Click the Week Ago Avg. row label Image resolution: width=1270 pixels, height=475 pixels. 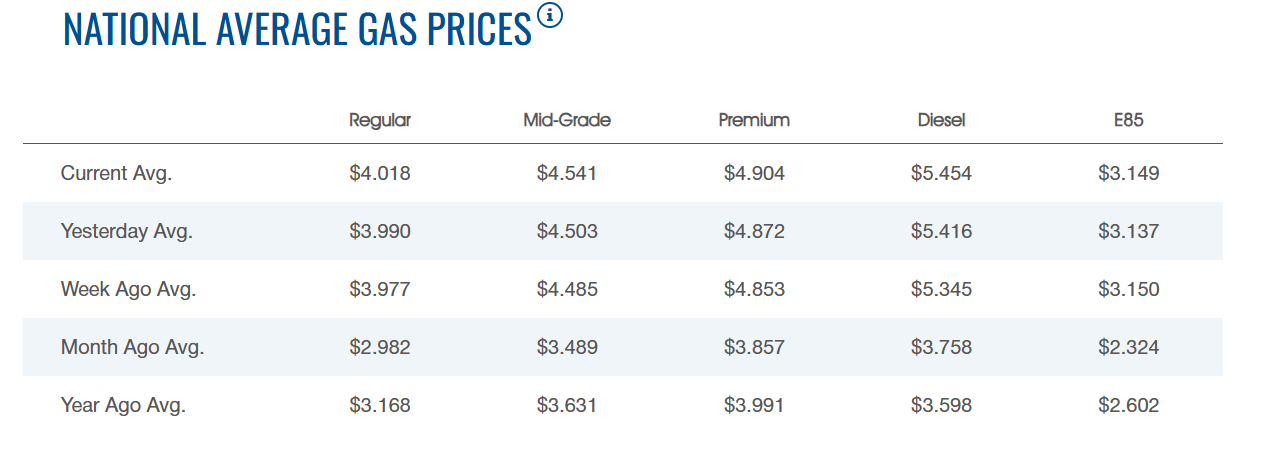pyautogui.click(x=129, y=289)
